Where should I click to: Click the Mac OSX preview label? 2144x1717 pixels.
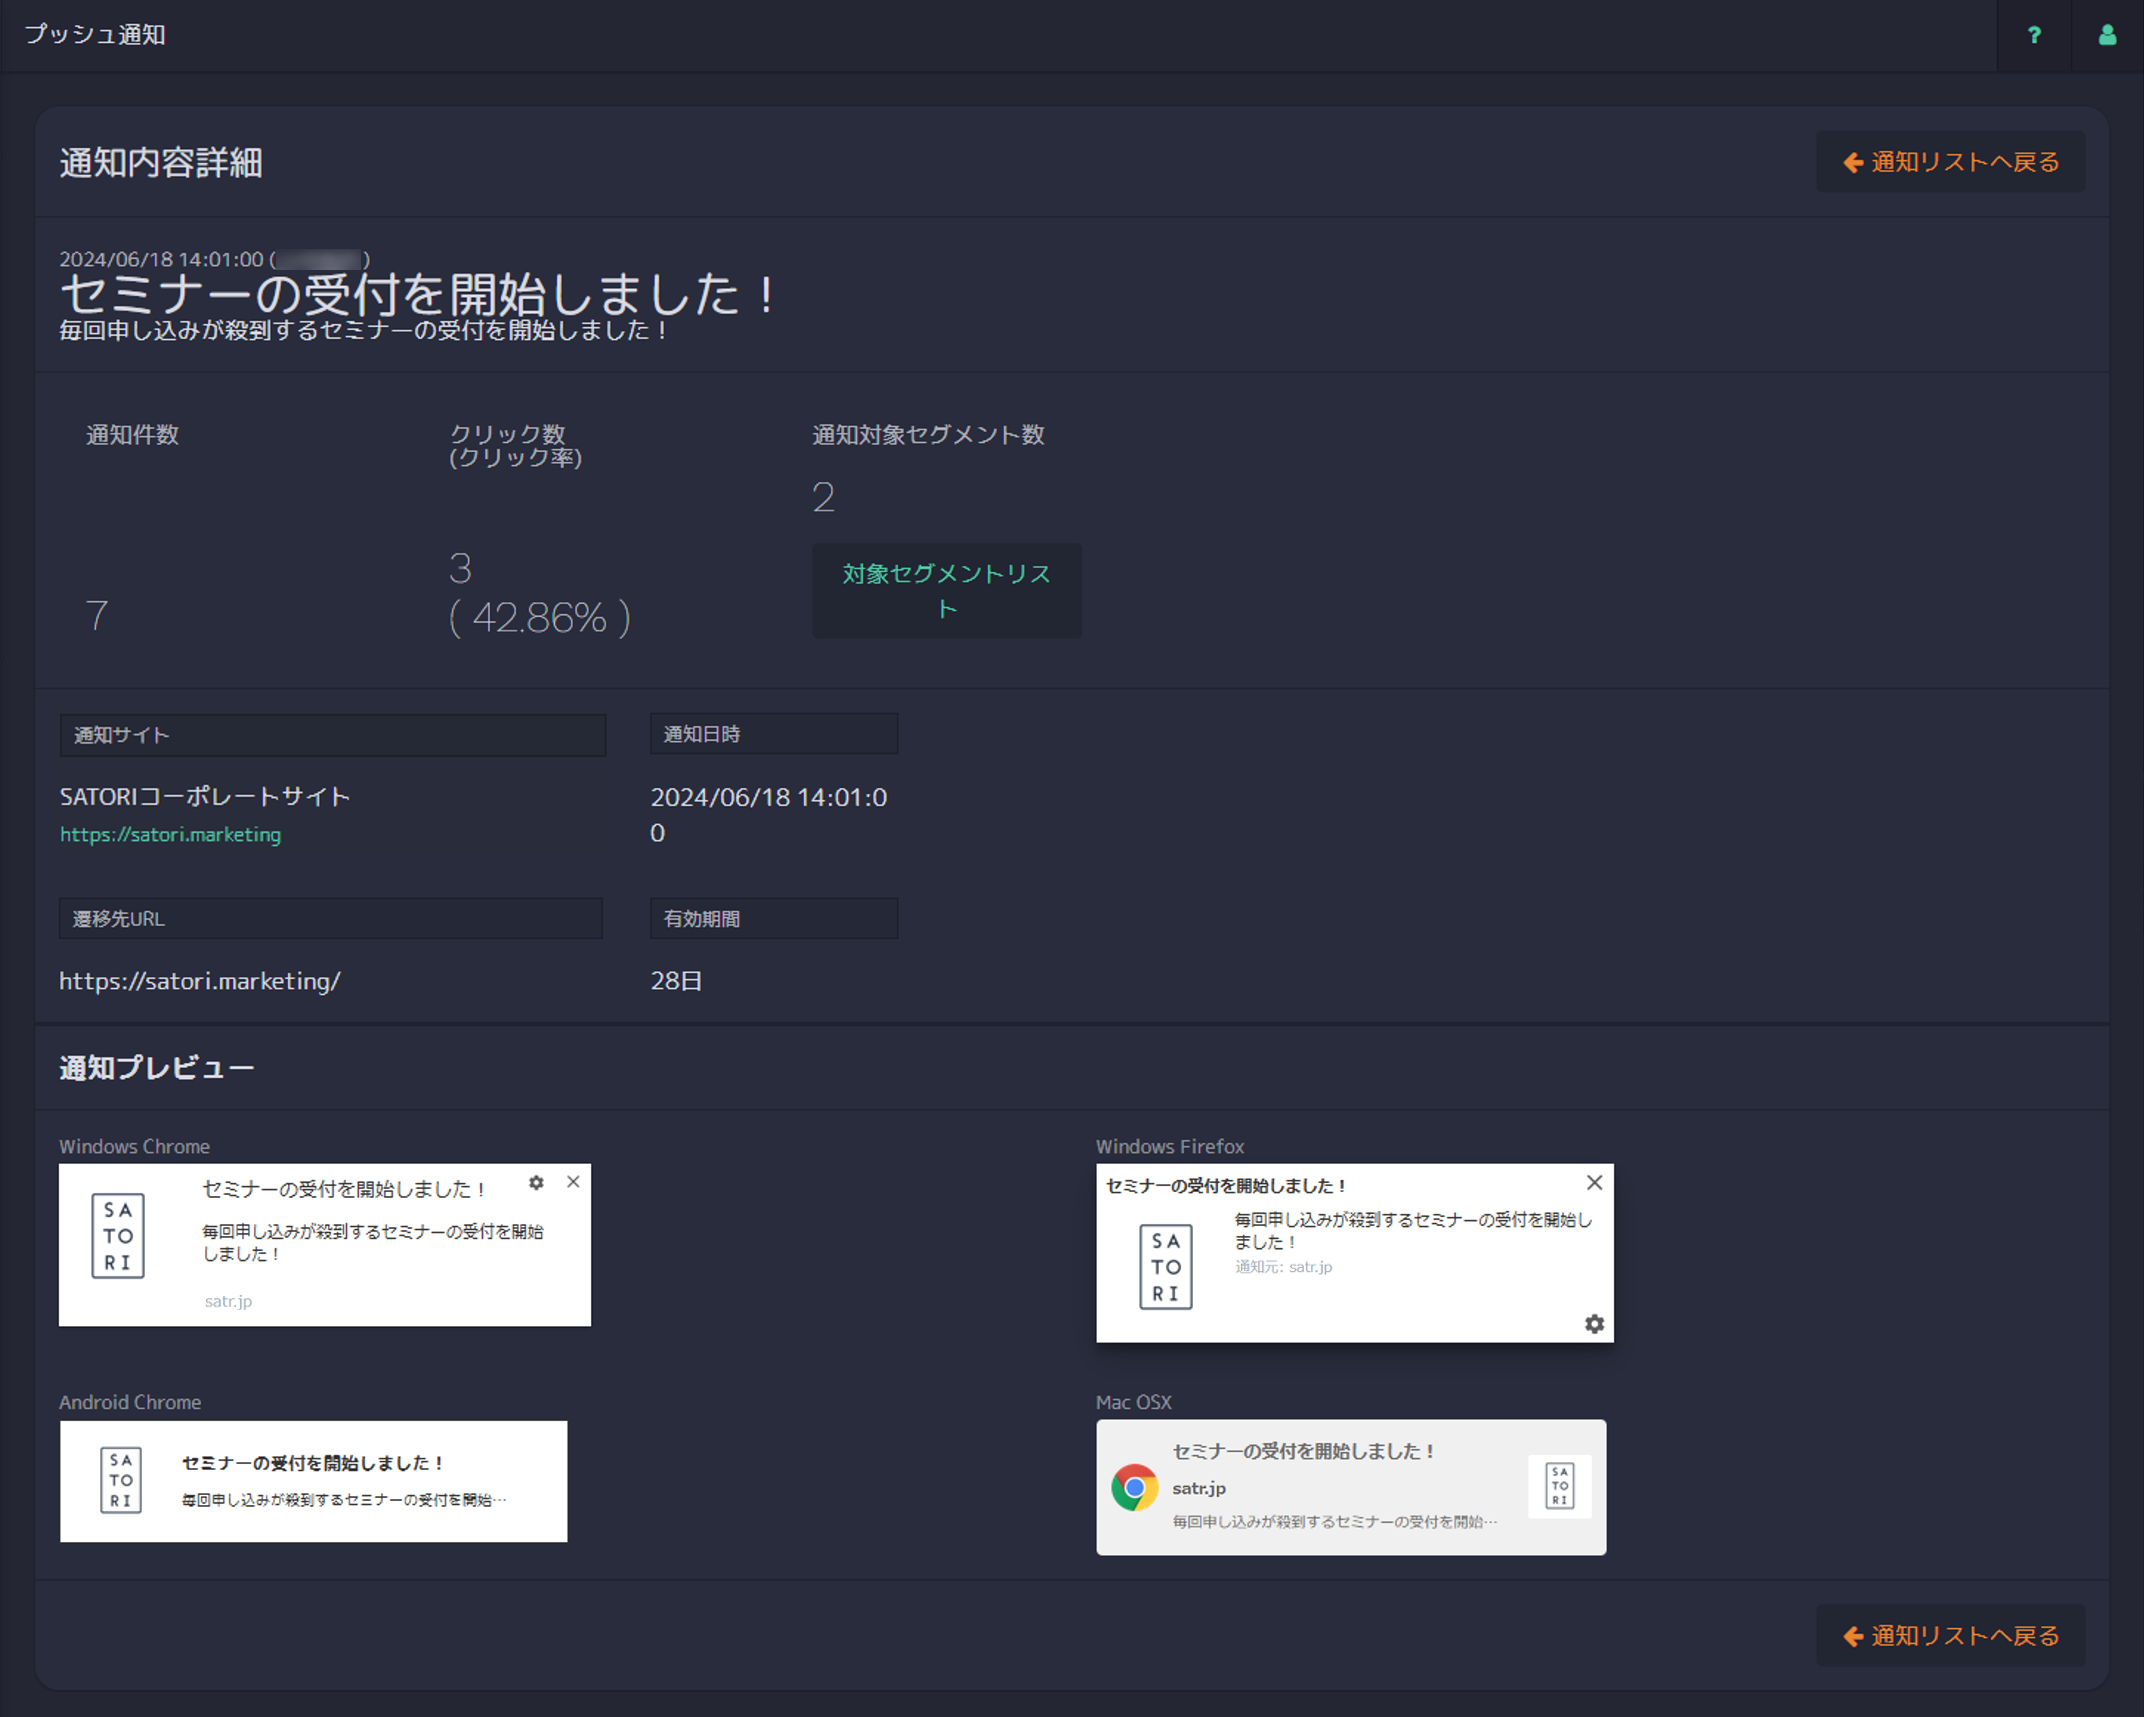click(1133, 1403)
